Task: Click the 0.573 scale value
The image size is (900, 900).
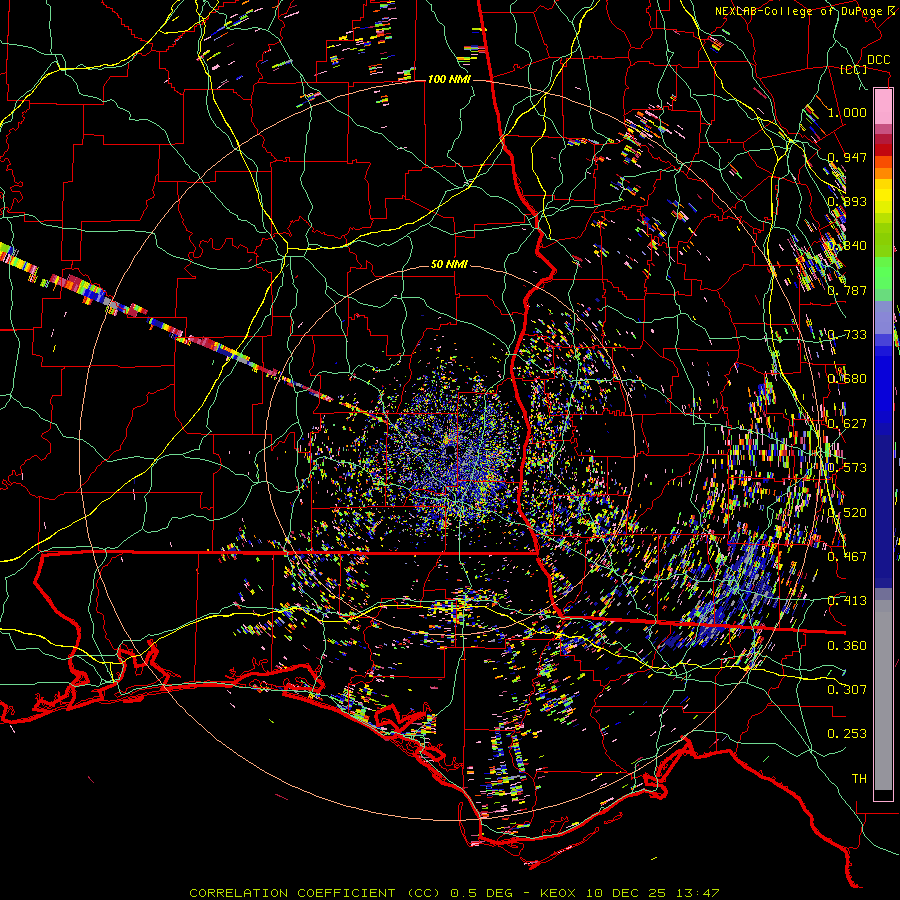Action: [847, 468]
